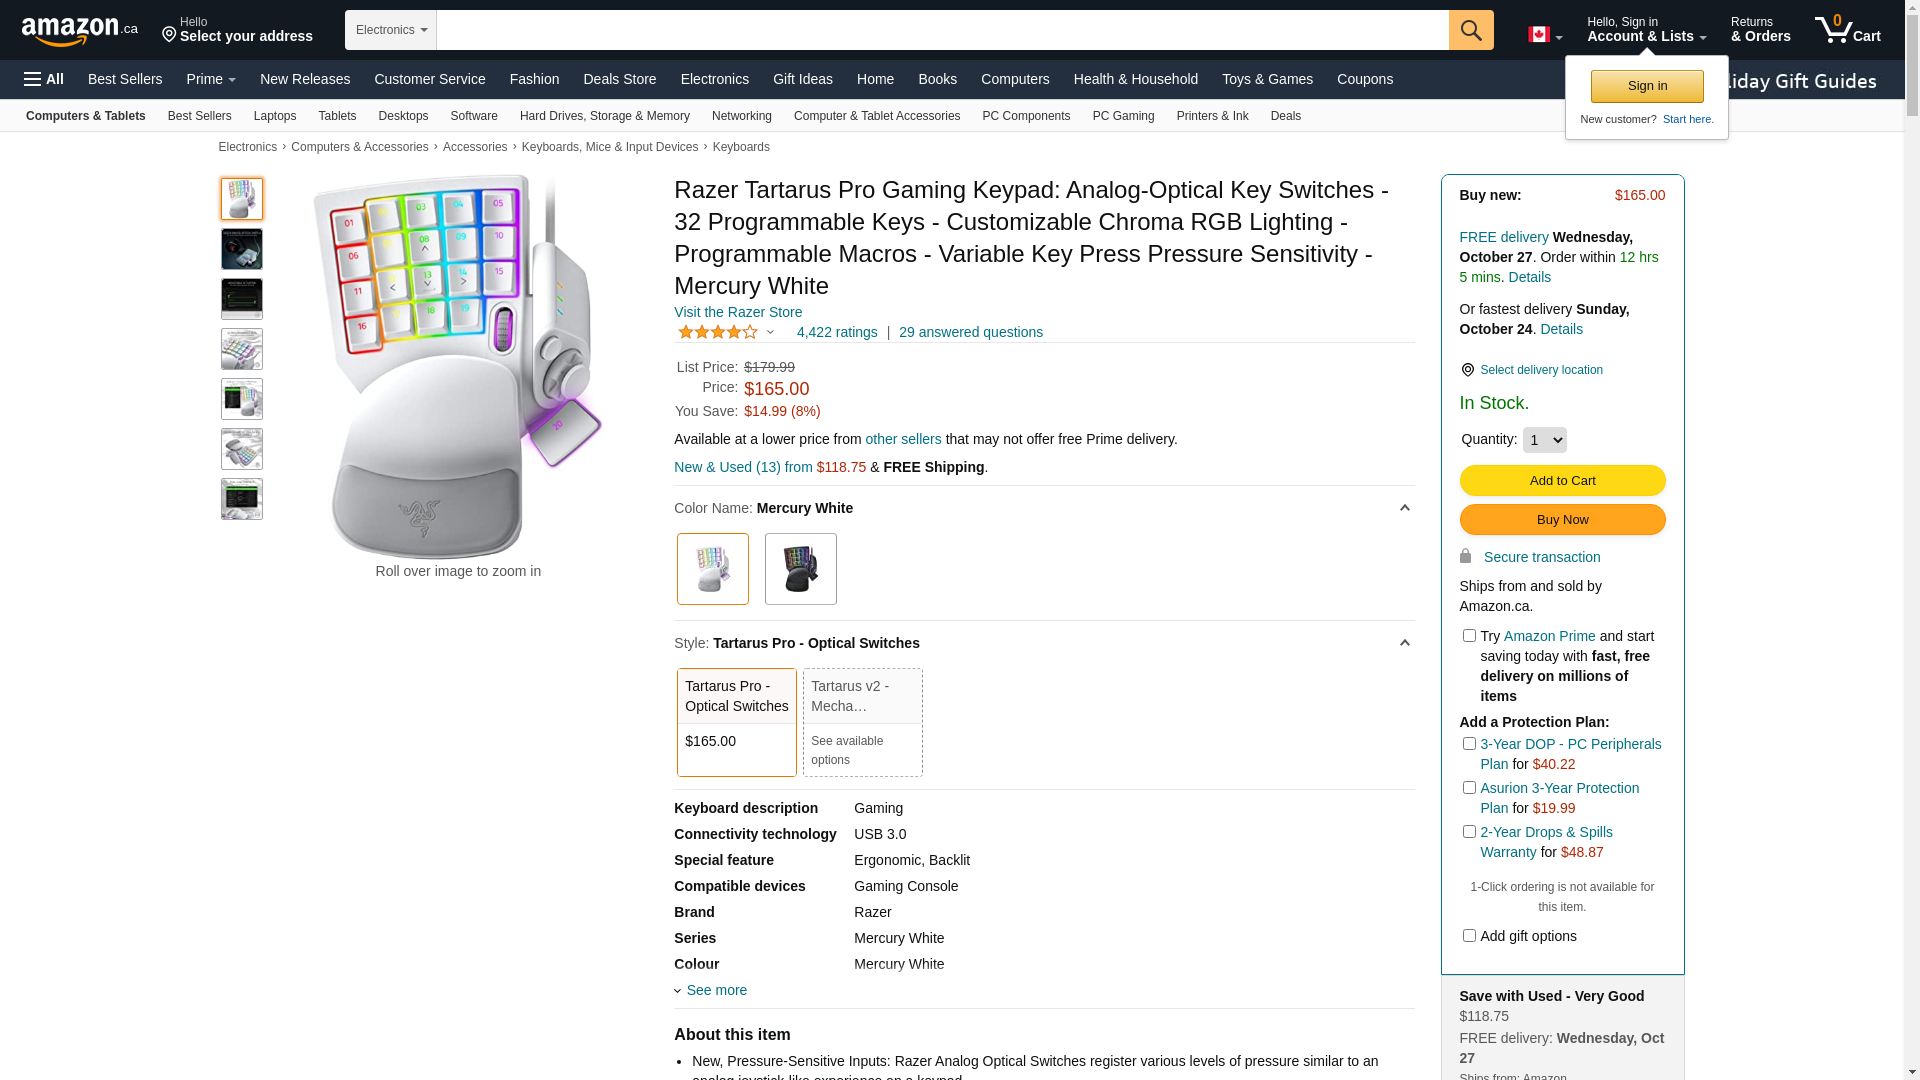Open the Visit the Razer Store link
The image size is (1920, 1080).
[x=738, y=312]
